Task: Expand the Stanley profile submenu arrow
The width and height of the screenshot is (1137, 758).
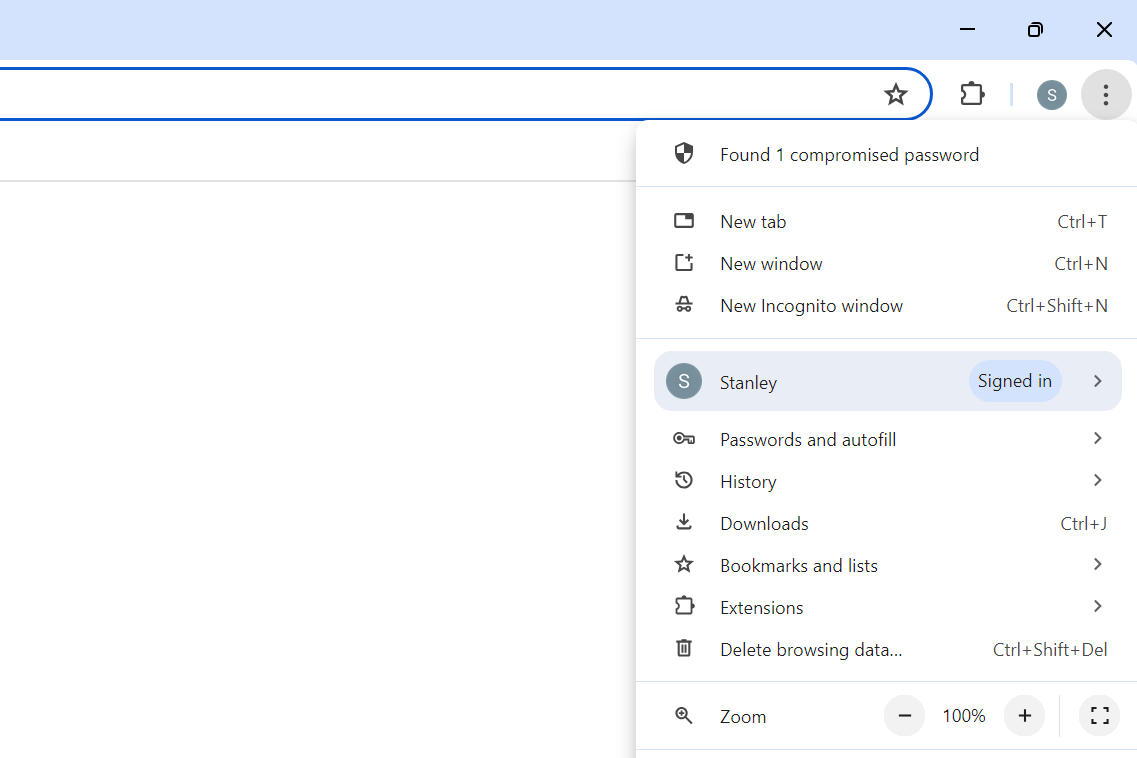Action: click(1097, 381)
